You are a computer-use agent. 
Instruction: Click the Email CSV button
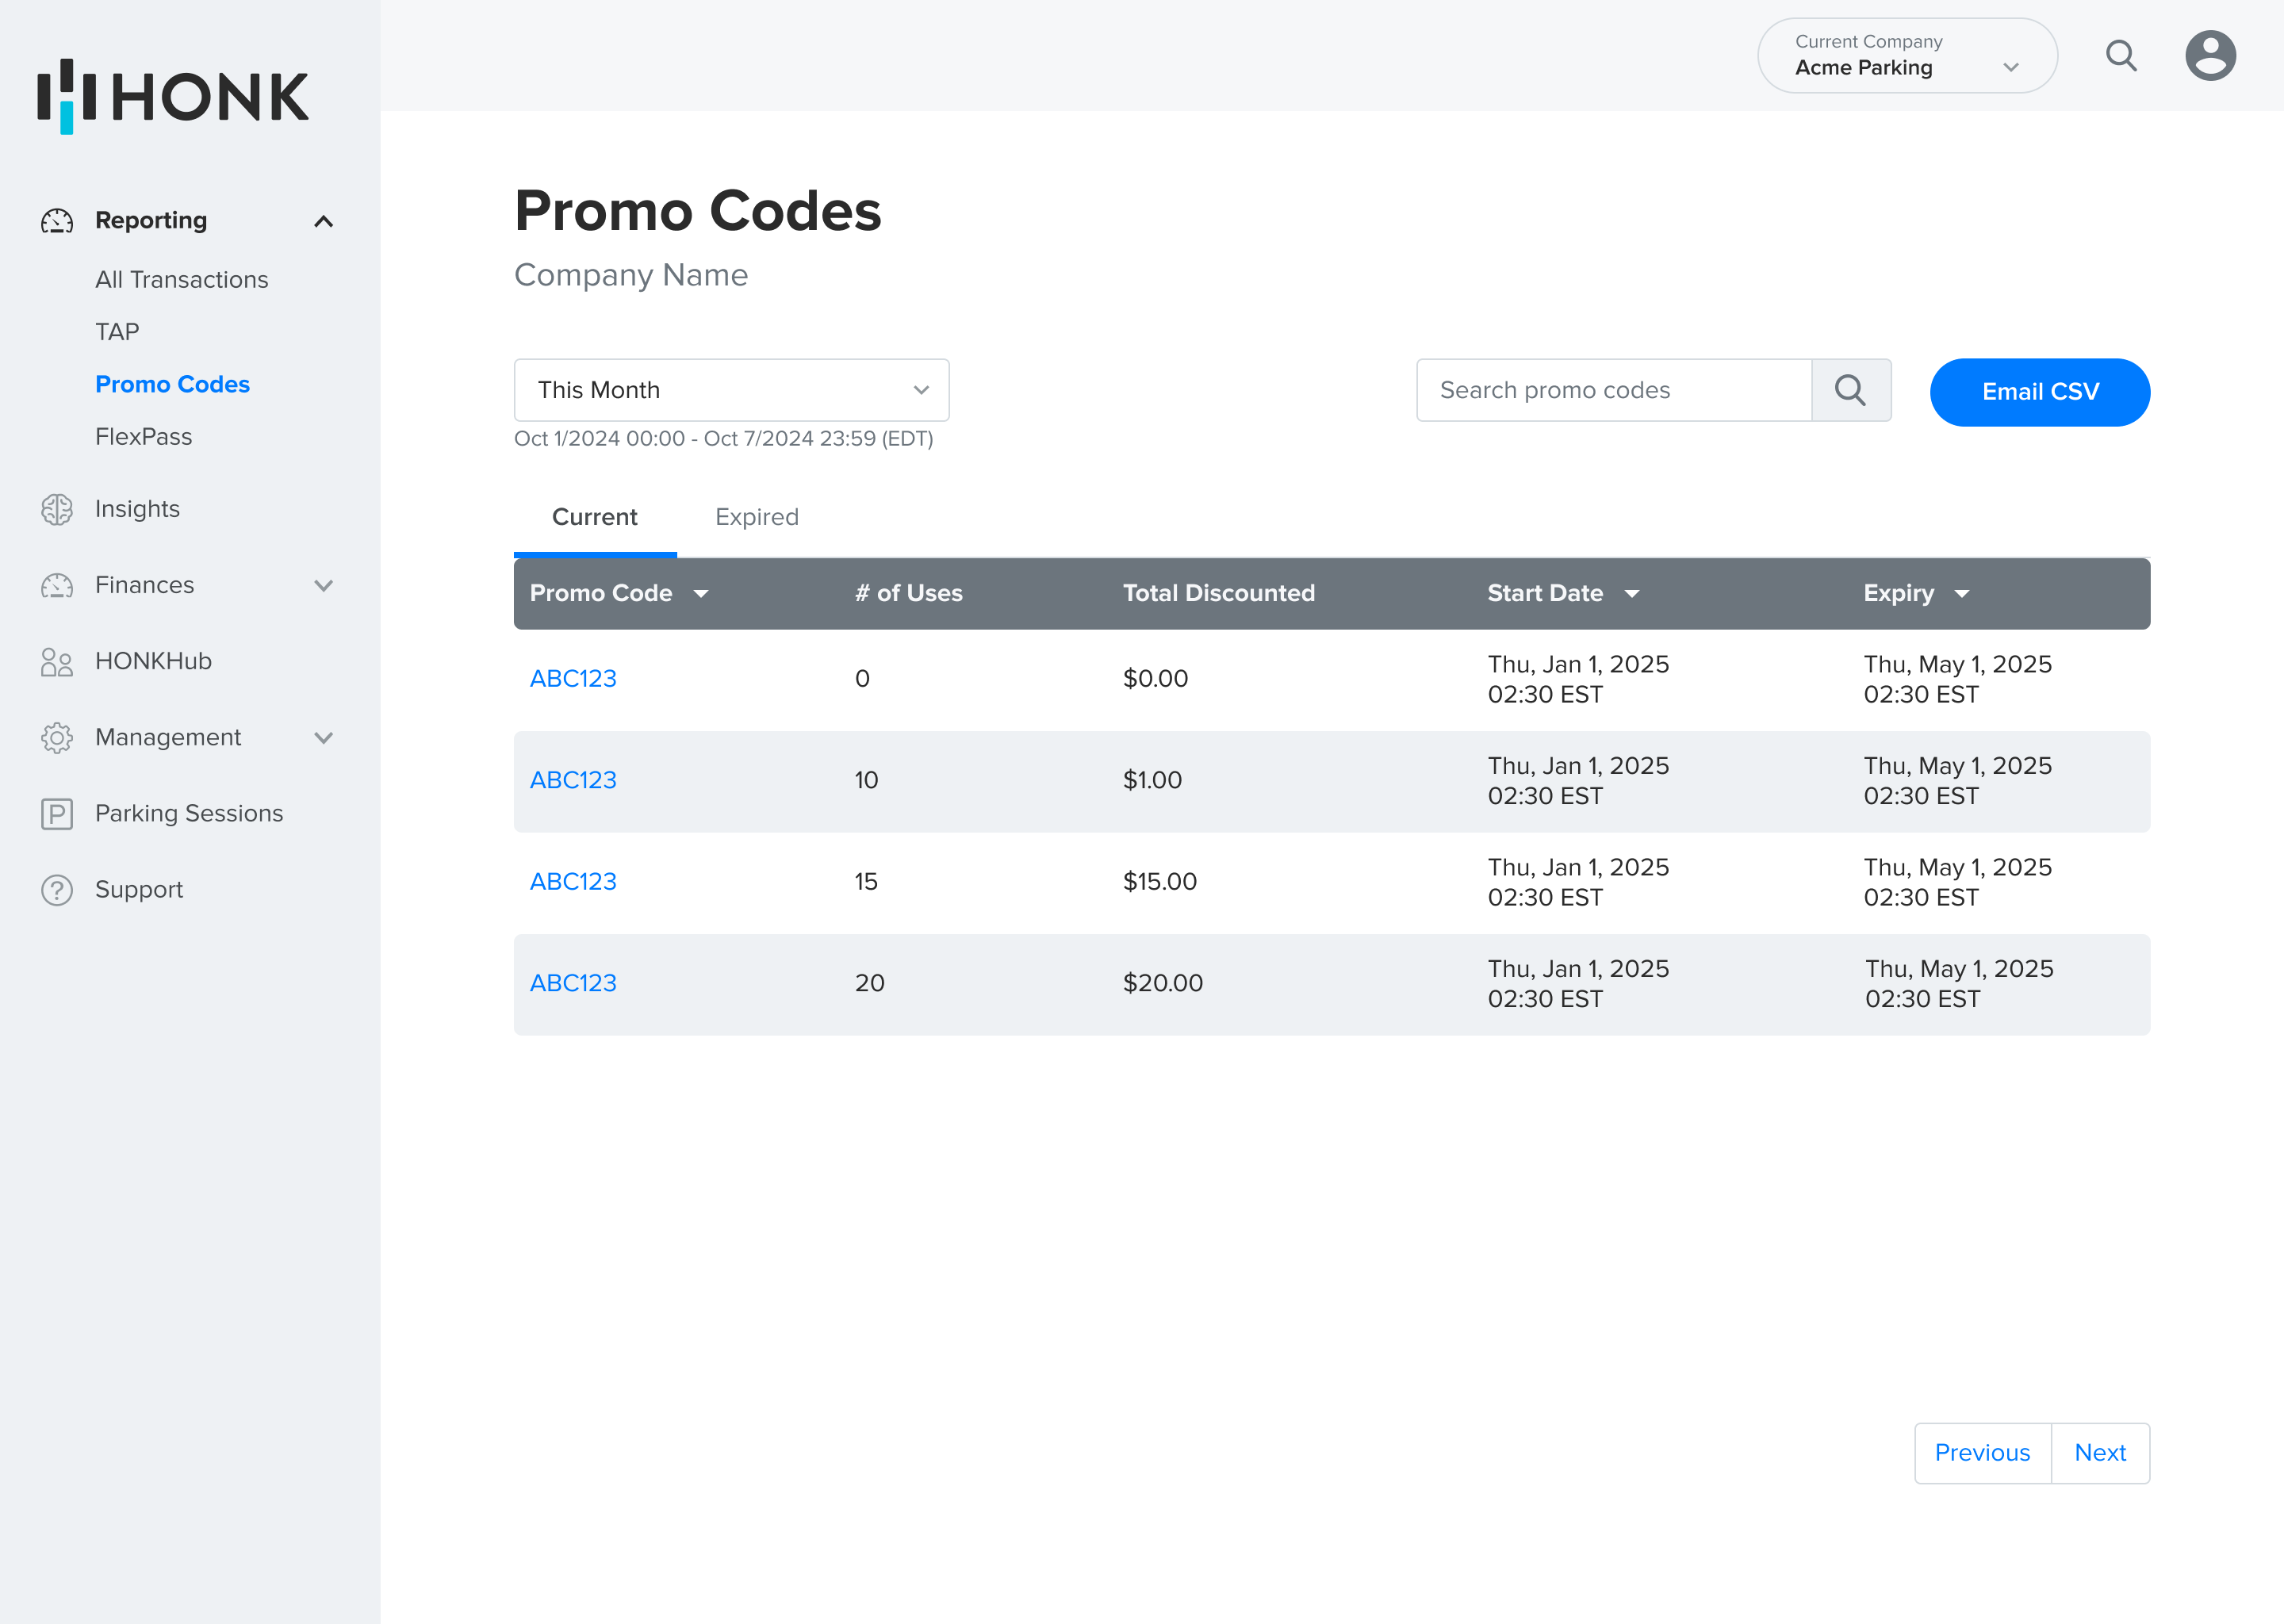click(x=2039, y=392)
